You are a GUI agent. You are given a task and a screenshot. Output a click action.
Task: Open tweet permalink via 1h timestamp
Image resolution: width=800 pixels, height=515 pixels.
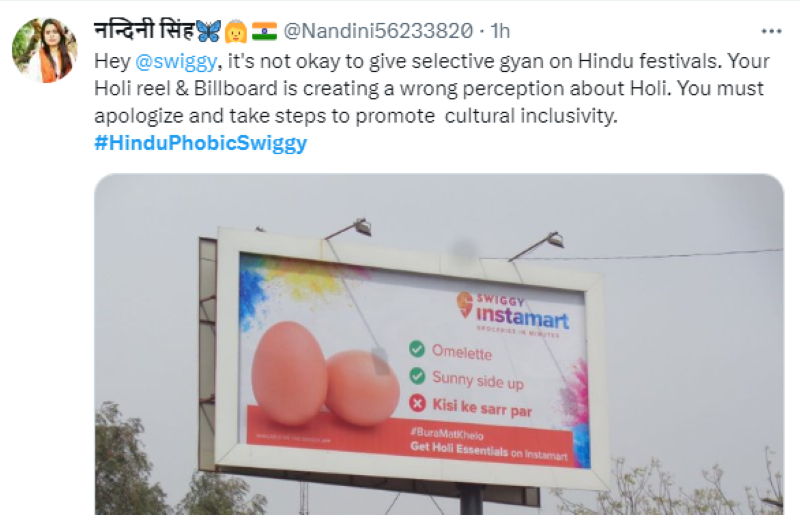pyautogui.click(x=500, y=31)
